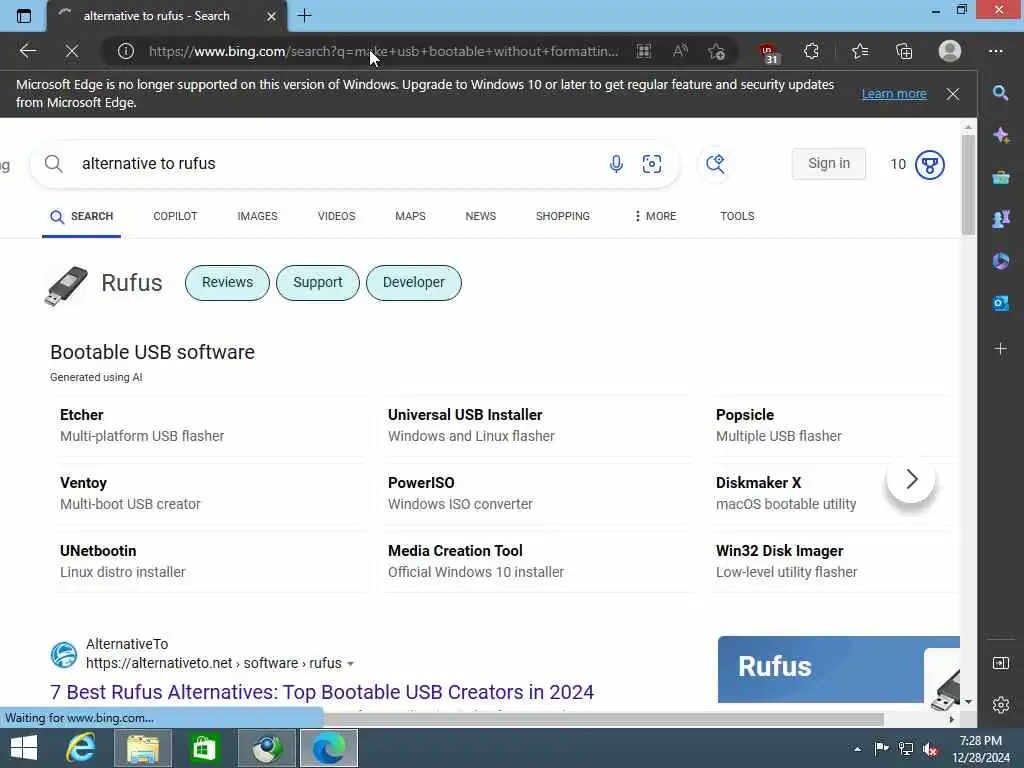Show next bootable USB software suggestions
1024x768 pixels.
(x=911, y=479)
